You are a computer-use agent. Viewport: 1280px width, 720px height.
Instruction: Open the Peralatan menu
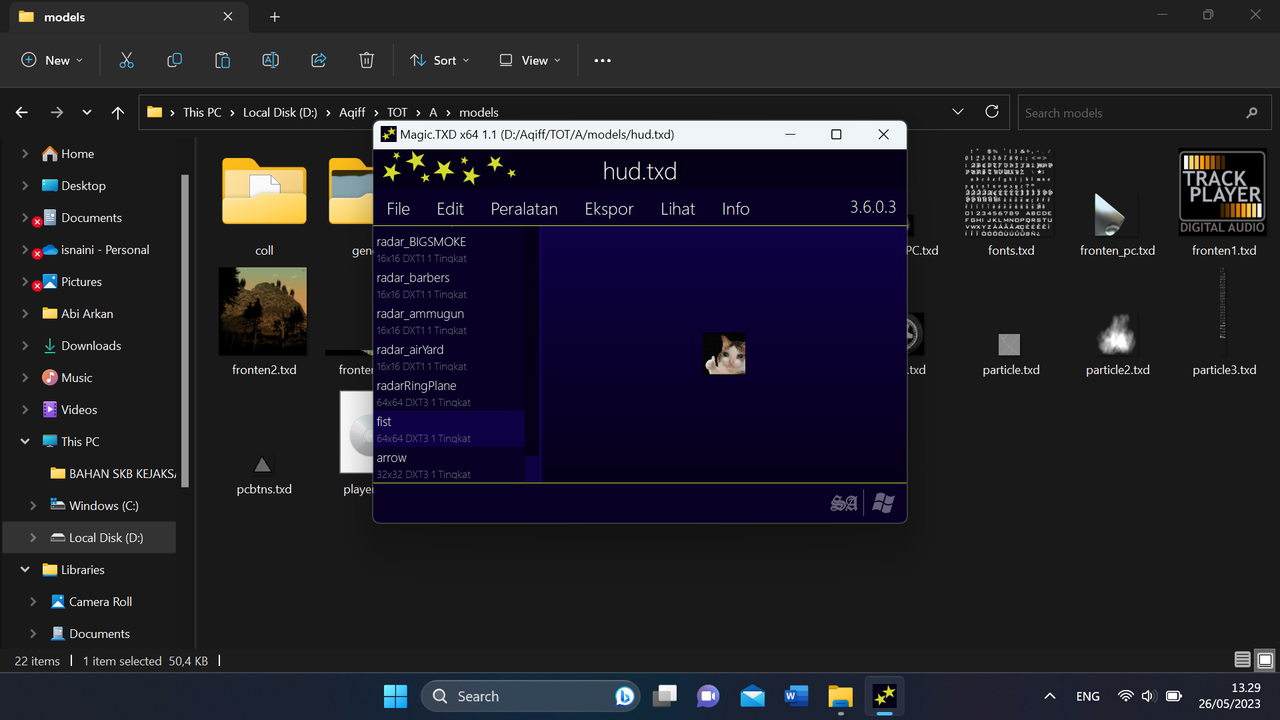tap(524, 209)
